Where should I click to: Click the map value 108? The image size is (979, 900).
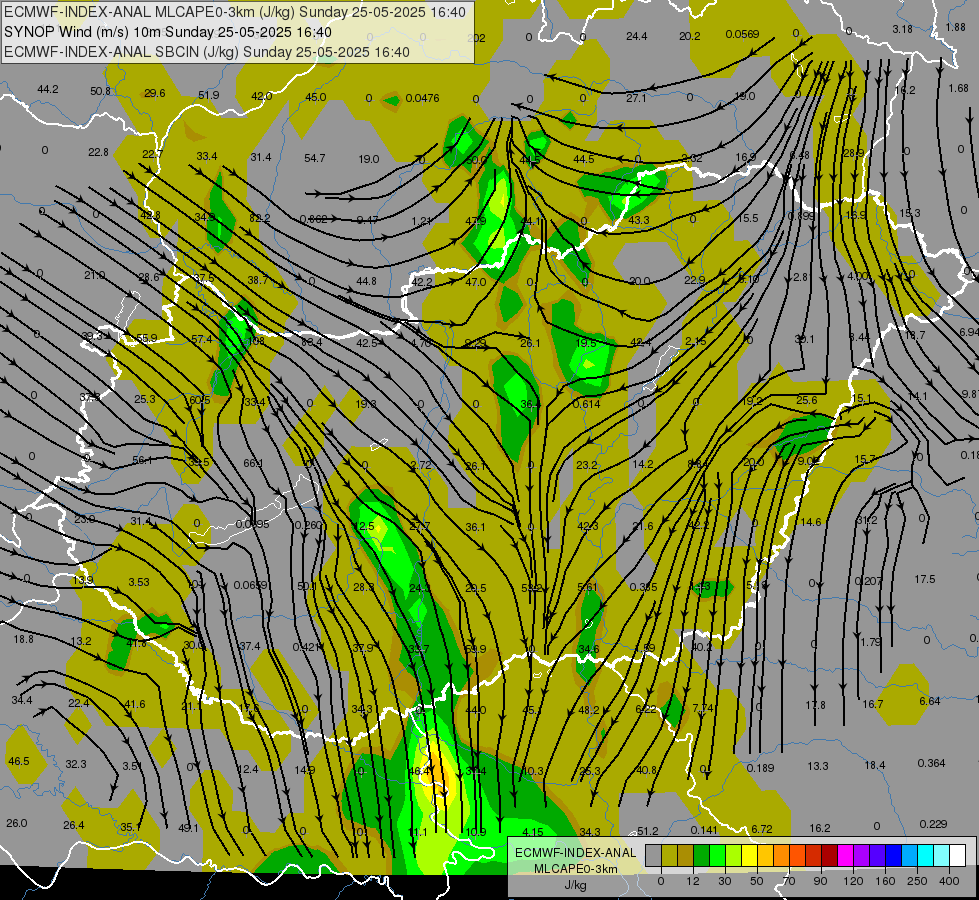click(256, 341)
